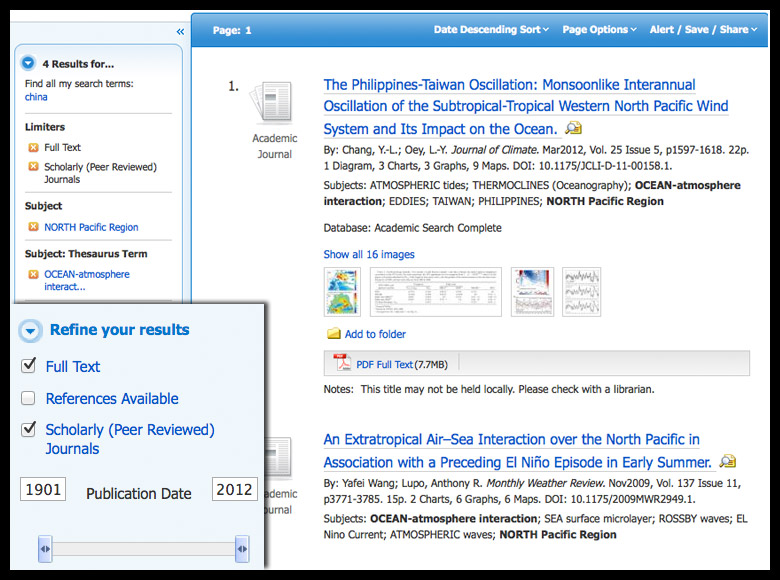The image size is (780, 580).
Task: Click the preview magnifier icon beside first result title
Action: (573, 129)
